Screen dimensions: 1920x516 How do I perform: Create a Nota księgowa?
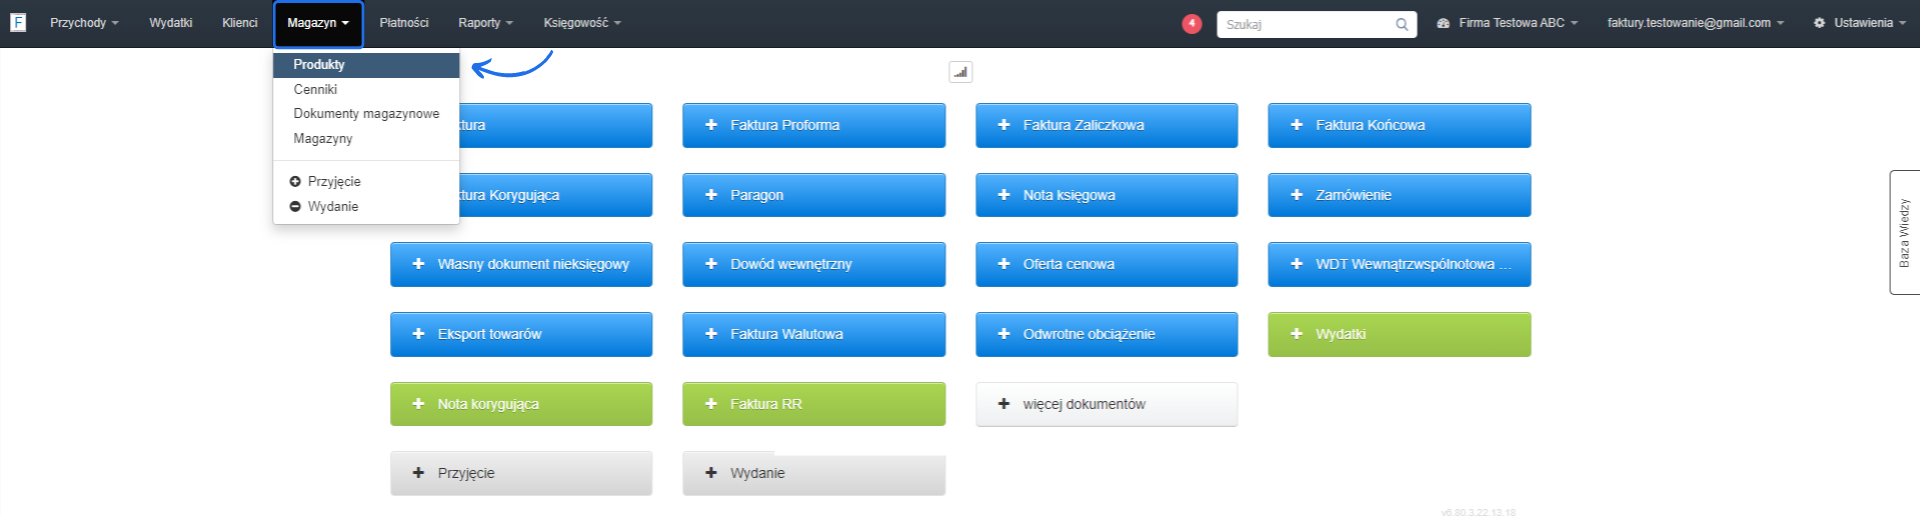1106,195
